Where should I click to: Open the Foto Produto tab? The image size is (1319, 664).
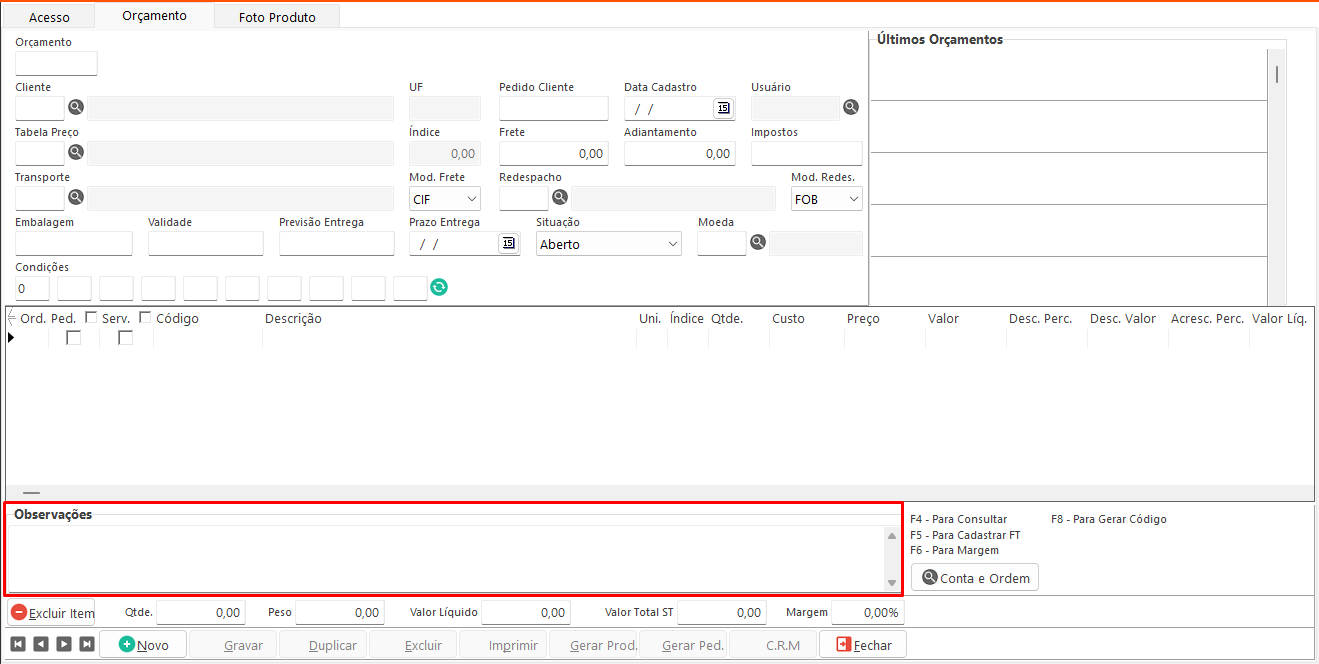[277, 17]
